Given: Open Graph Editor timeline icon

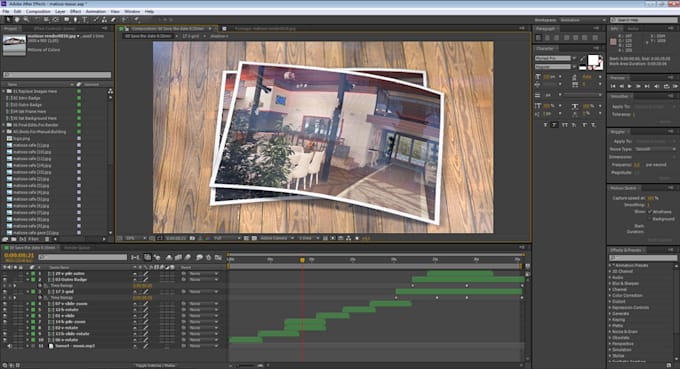Looking at the screenshot, I should coord(218,258).
